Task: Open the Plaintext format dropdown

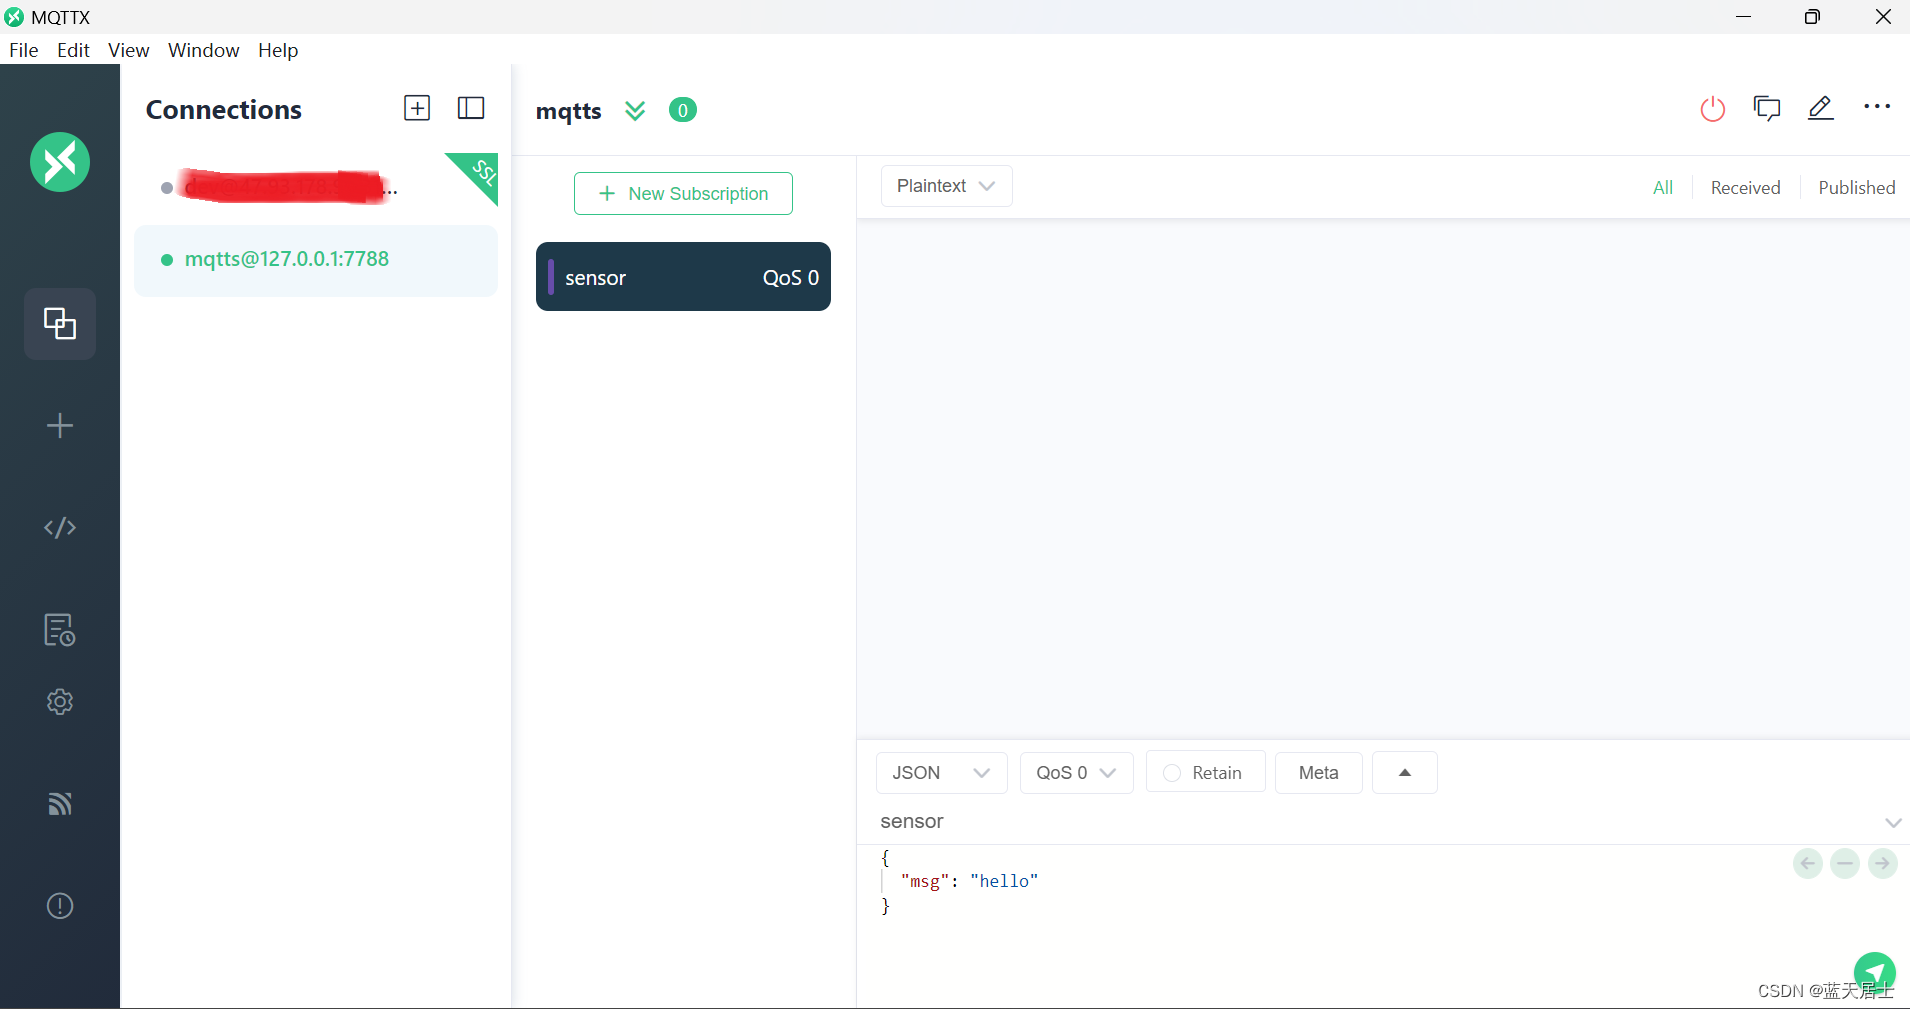Action: point(946,186)
